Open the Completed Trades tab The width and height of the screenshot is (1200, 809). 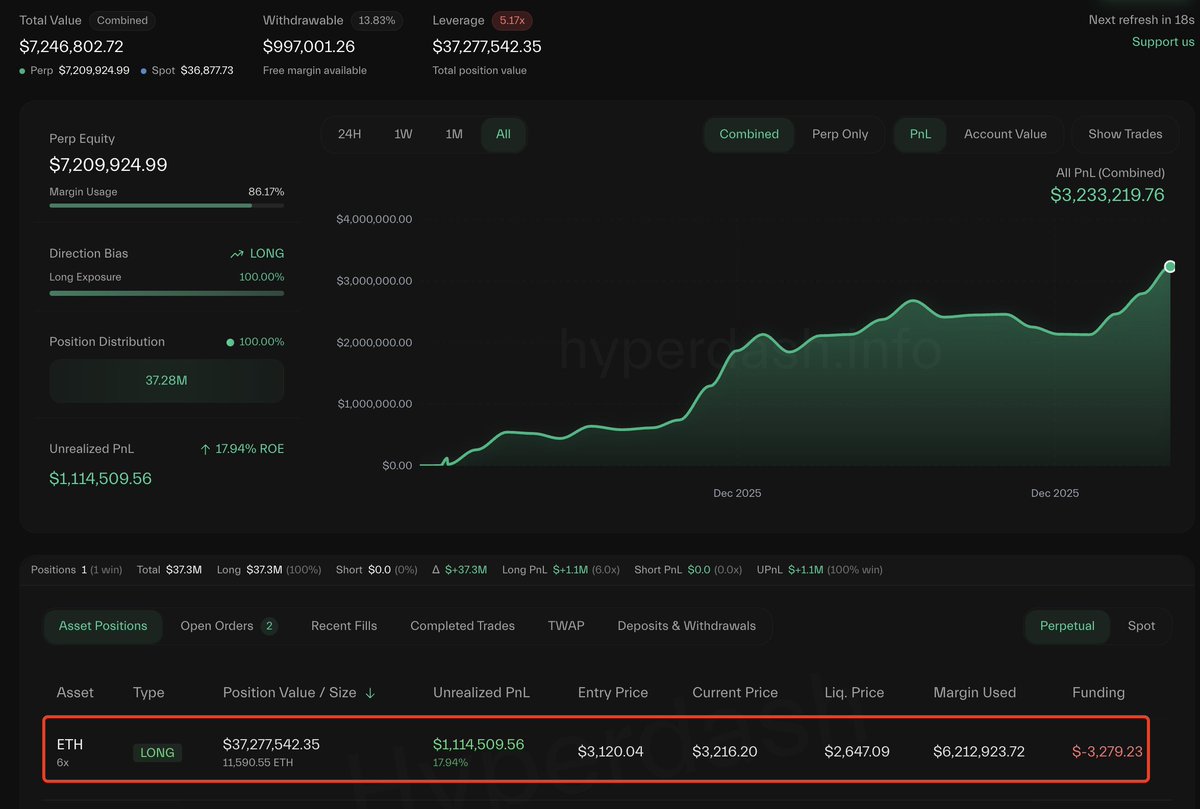462,625
